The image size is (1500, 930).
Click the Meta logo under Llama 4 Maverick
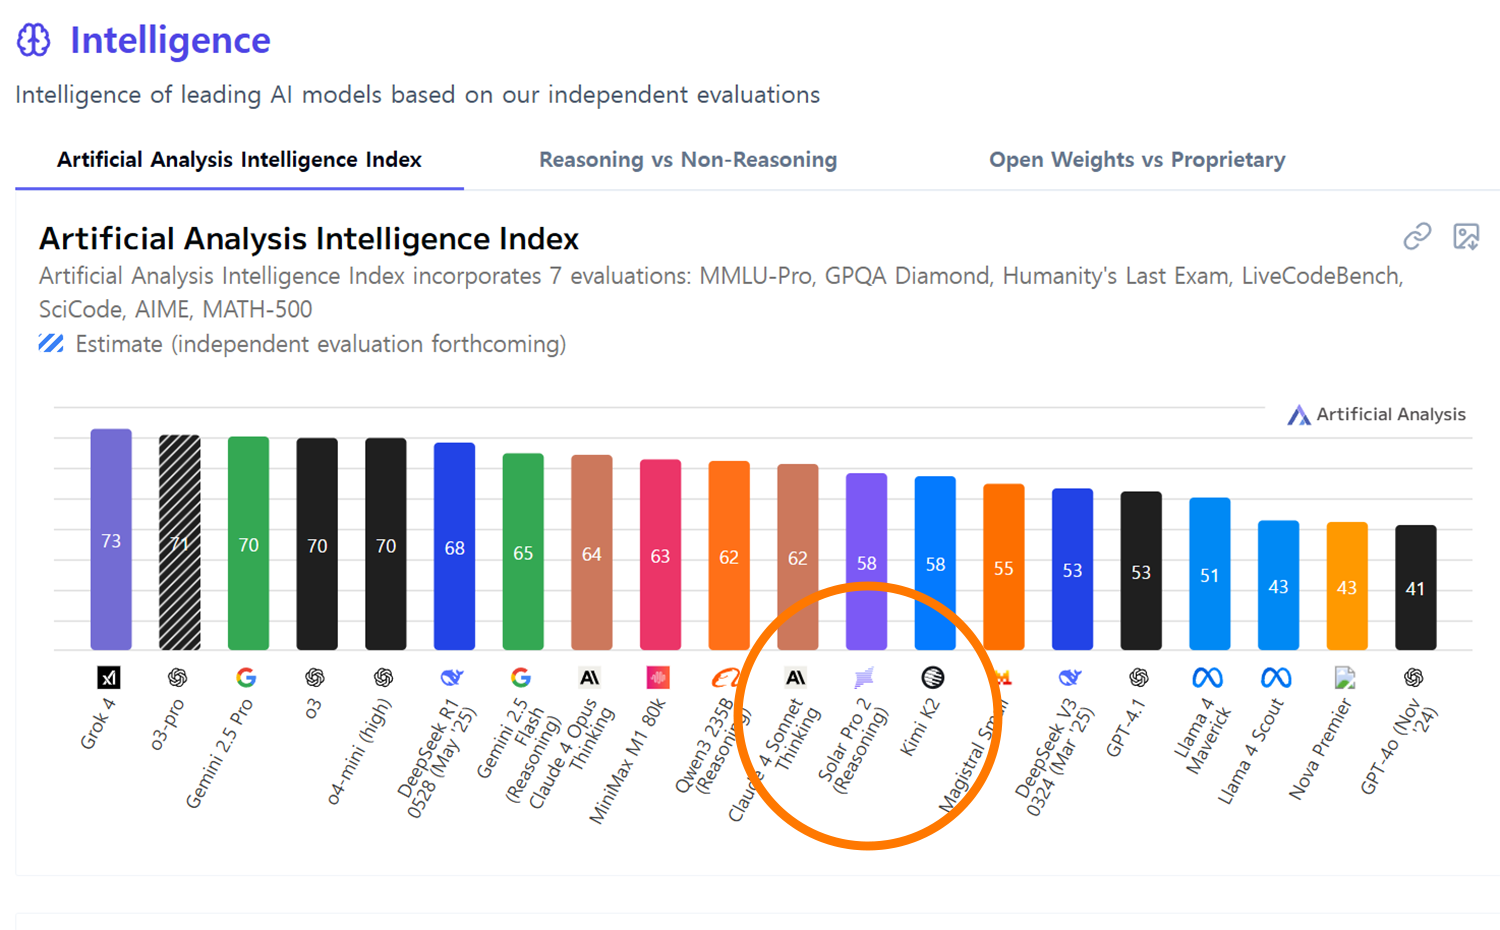1207,678
